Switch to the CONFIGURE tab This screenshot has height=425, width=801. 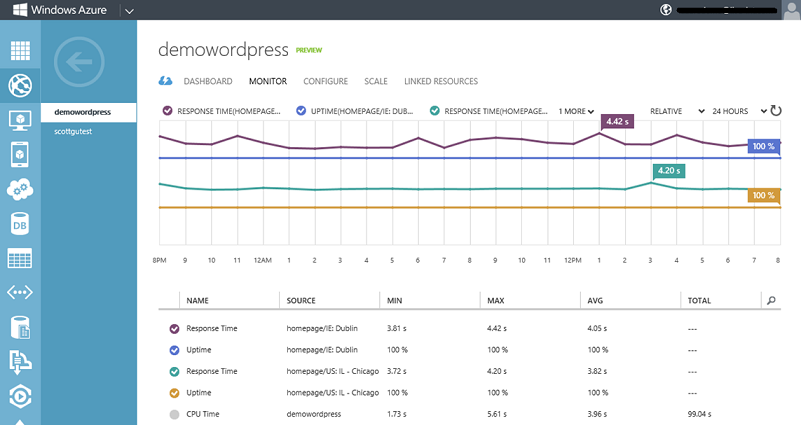coord(325,81)
